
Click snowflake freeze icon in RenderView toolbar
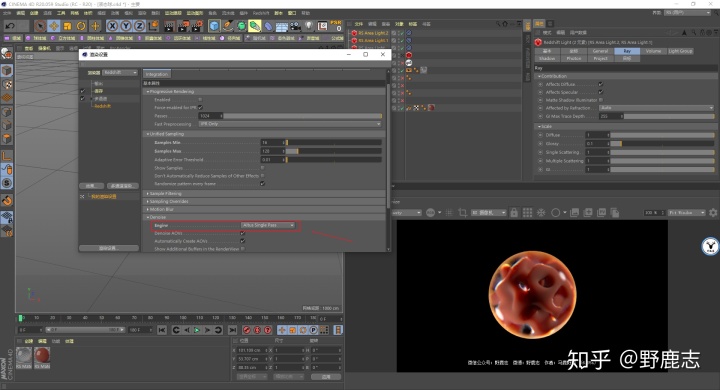click(x=541, y=213)
